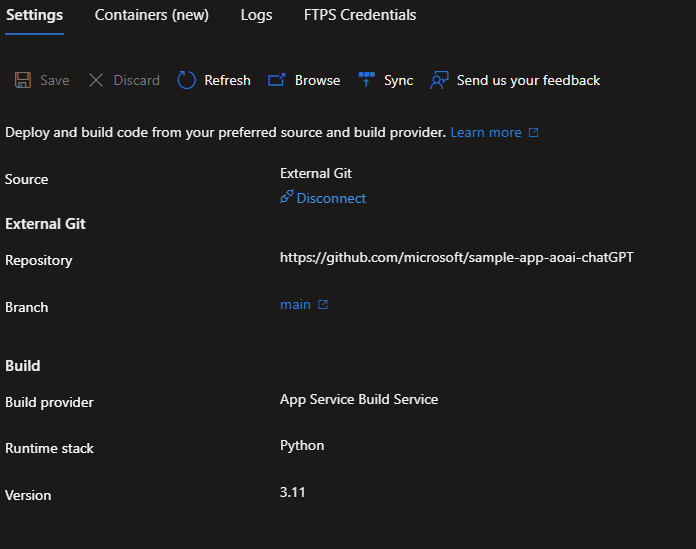
Task: Click the Save floppy disk icon
Action: [x=23, y=80]
